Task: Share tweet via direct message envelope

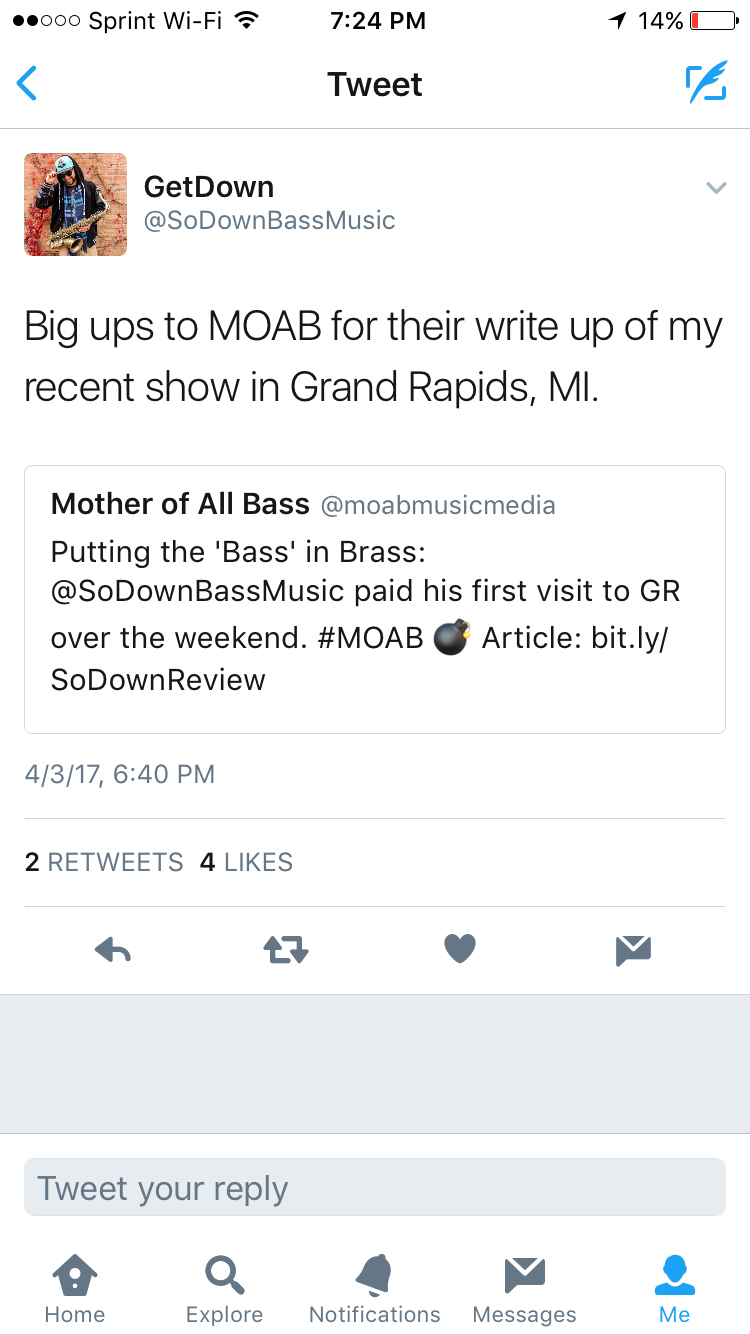Action: [x=634, y=949]
